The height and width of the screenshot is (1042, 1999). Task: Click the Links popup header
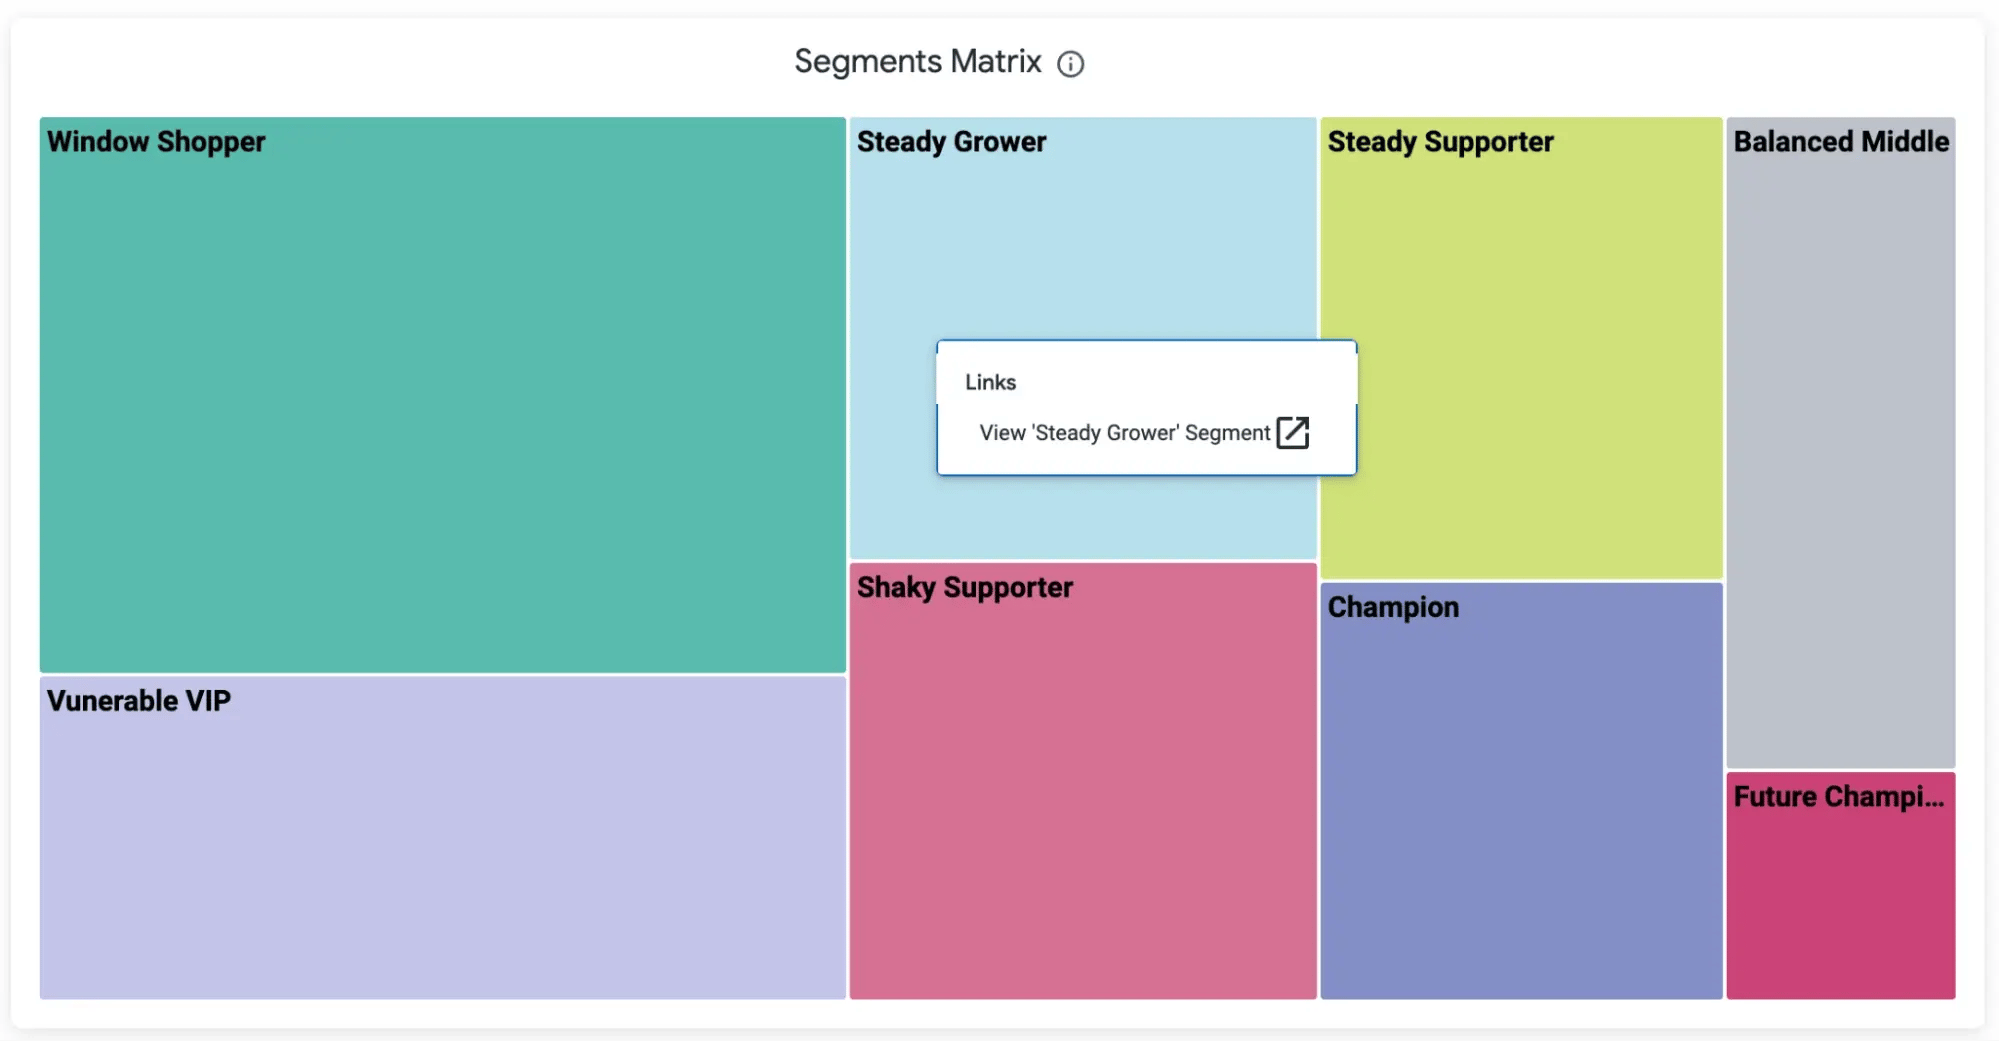coord(990,381)
